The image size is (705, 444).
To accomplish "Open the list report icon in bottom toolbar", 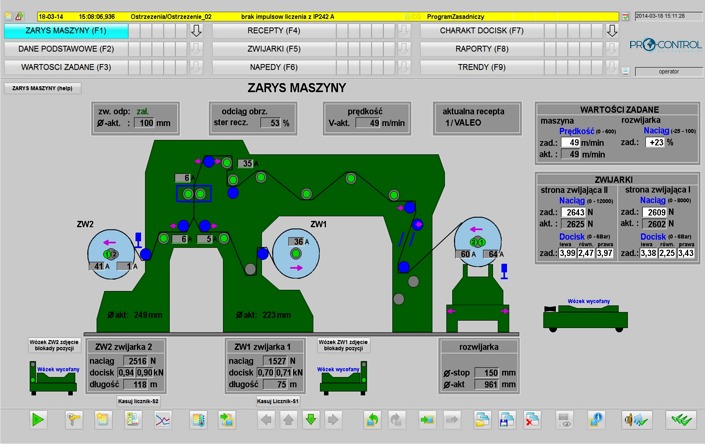I will 133,420.
